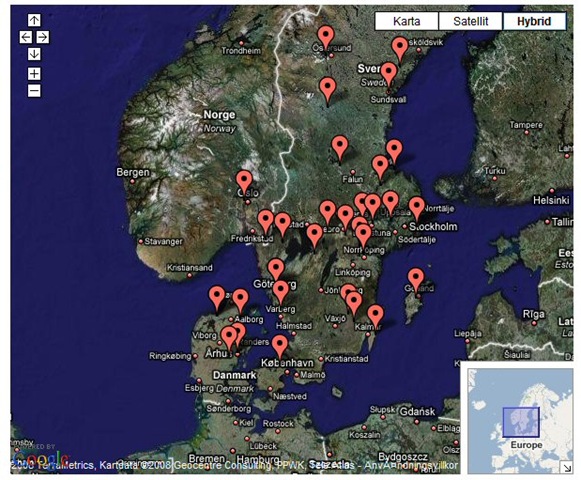The image size is (581, 480).
Task: Select the marker above København
Action: [280, 347]
